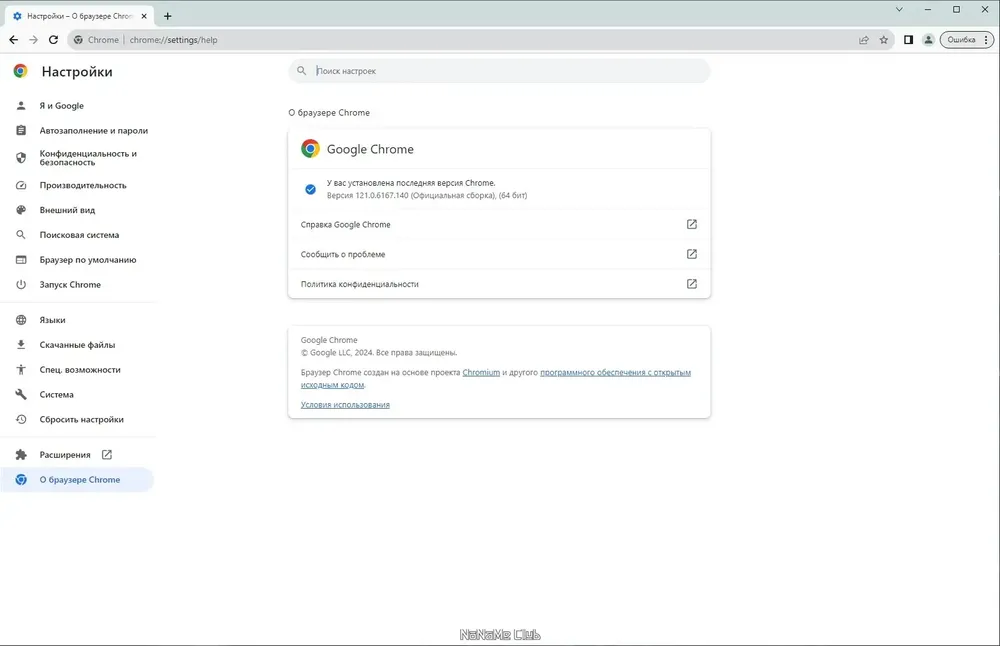The width and height of the screenshot is (1000, 646).
Task: Click external-link icon for Справка Google Chrome
Action: pos(691,224)
